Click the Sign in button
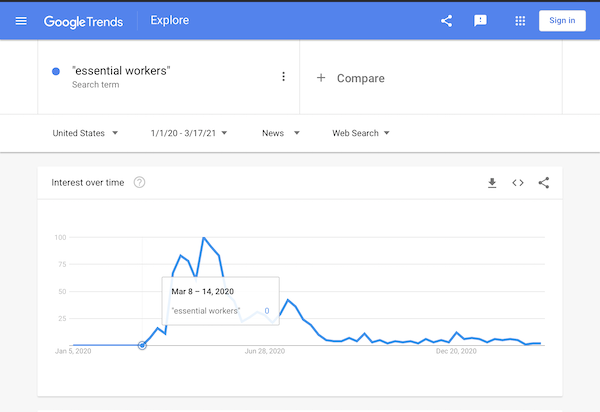 [x=562, y=20]
